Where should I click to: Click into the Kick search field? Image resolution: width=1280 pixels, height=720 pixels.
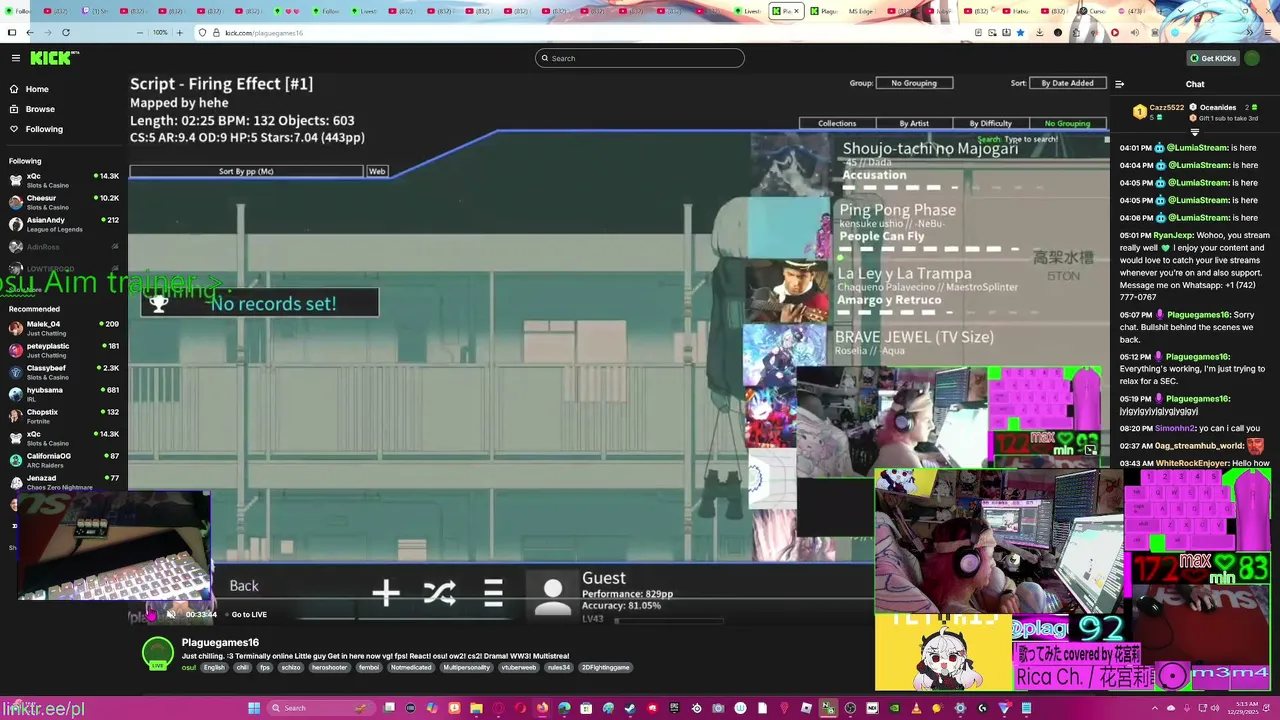[x=640, y=58]
